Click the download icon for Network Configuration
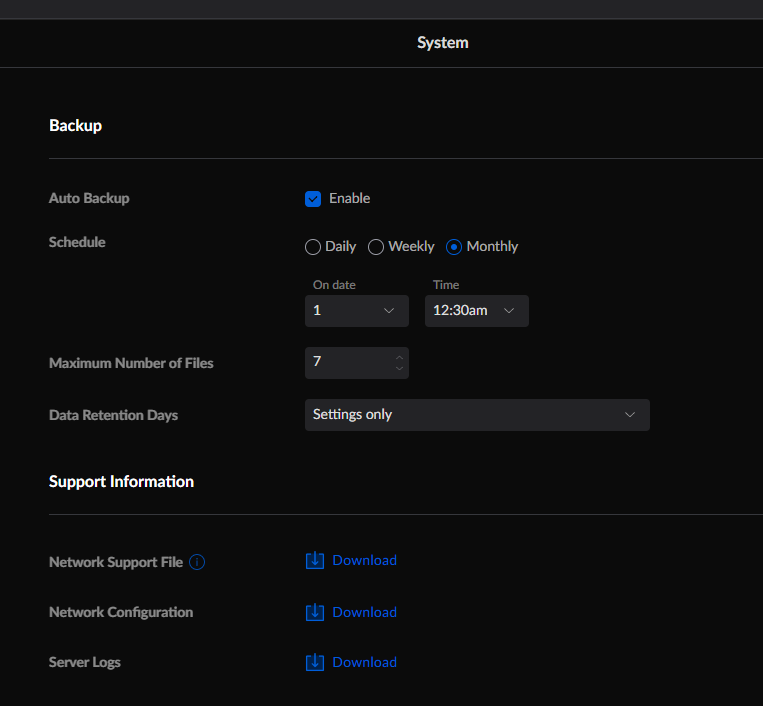The height and width of the screenshot is (706, 763). pyautogui.click(x=314, y=612)
